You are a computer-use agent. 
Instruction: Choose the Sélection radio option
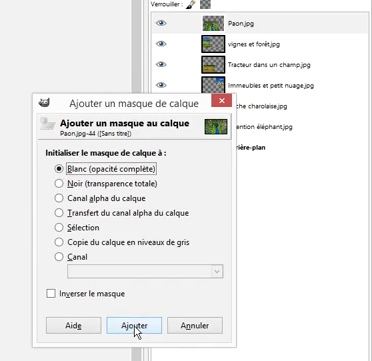[x=59, y=227]
